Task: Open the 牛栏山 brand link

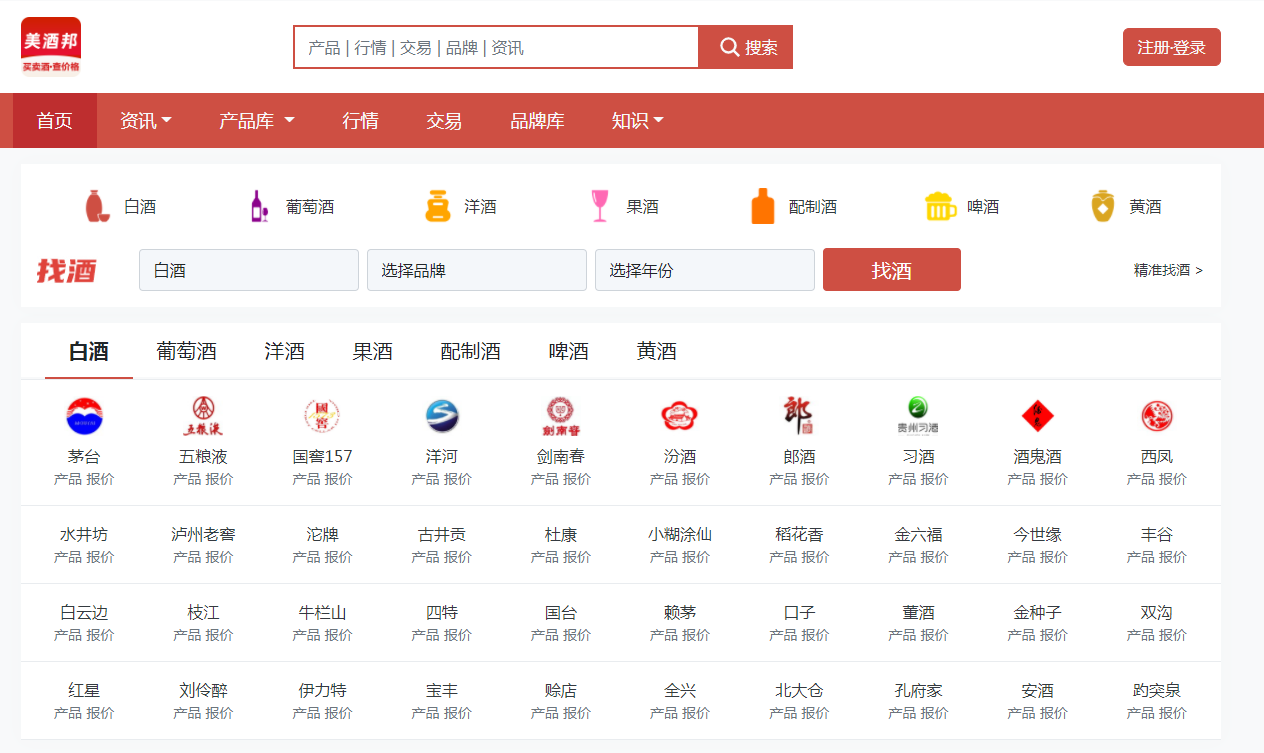Action: 322,613
